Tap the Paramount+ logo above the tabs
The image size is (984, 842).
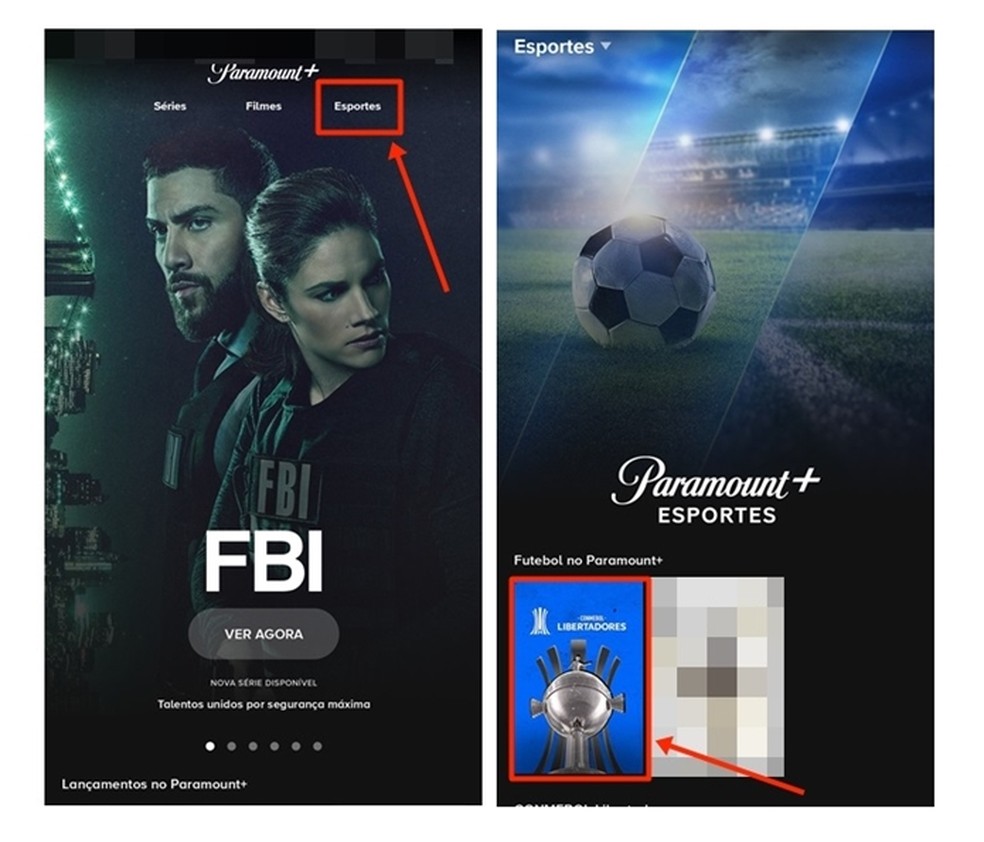[264, 73]
